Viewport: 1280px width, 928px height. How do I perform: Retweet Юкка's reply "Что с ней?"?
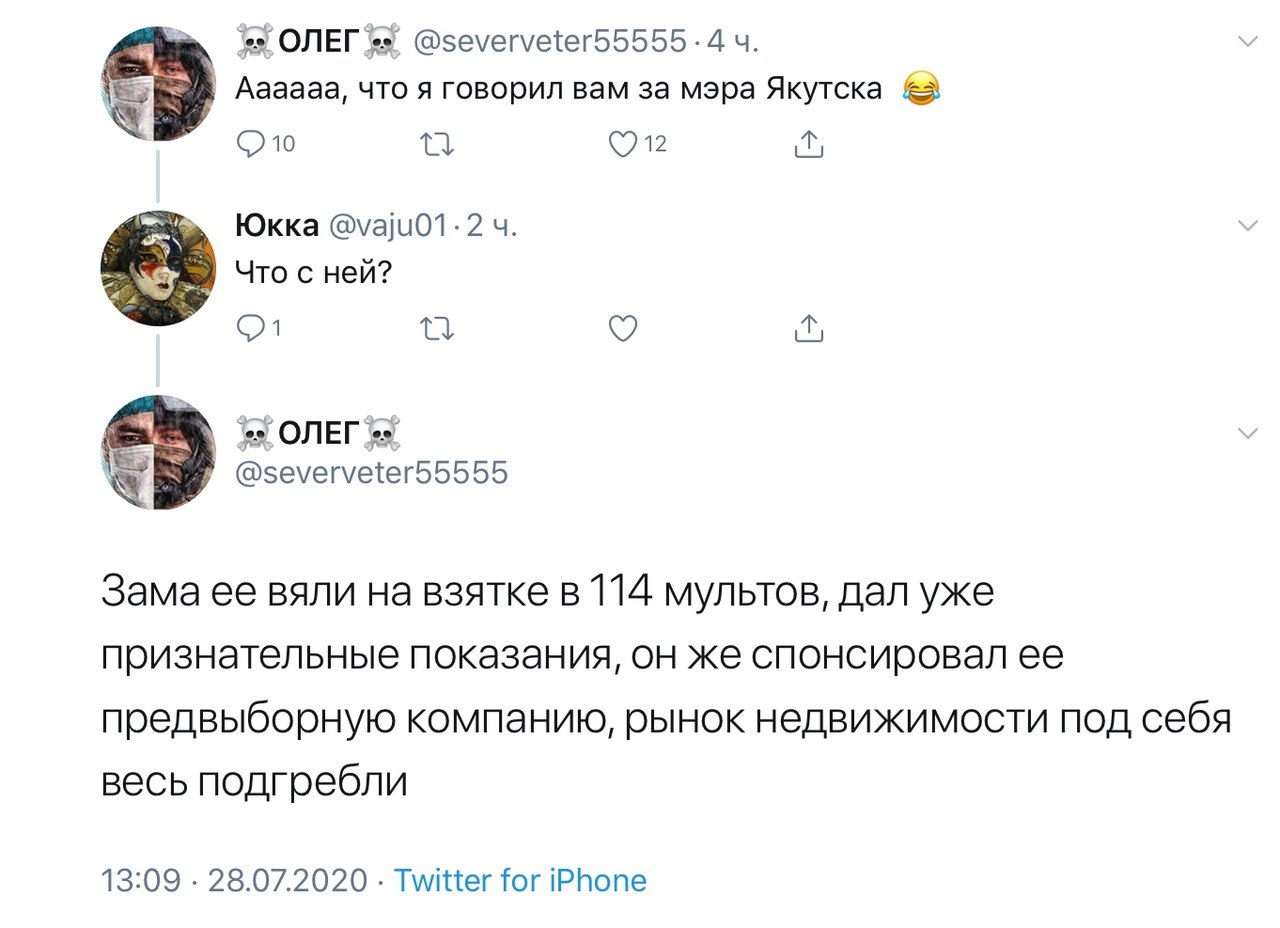point(438,328)
